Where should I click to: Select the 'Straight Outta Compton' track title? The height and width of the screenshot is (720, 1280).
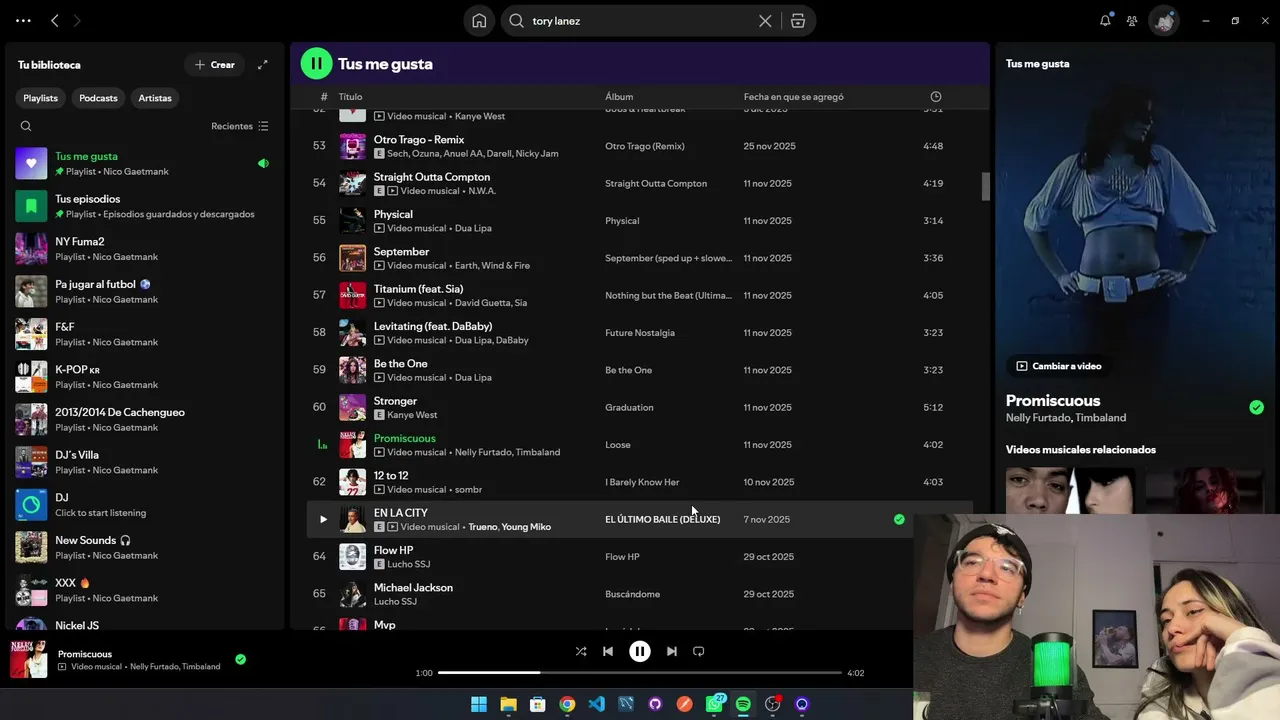coord(432,177)
